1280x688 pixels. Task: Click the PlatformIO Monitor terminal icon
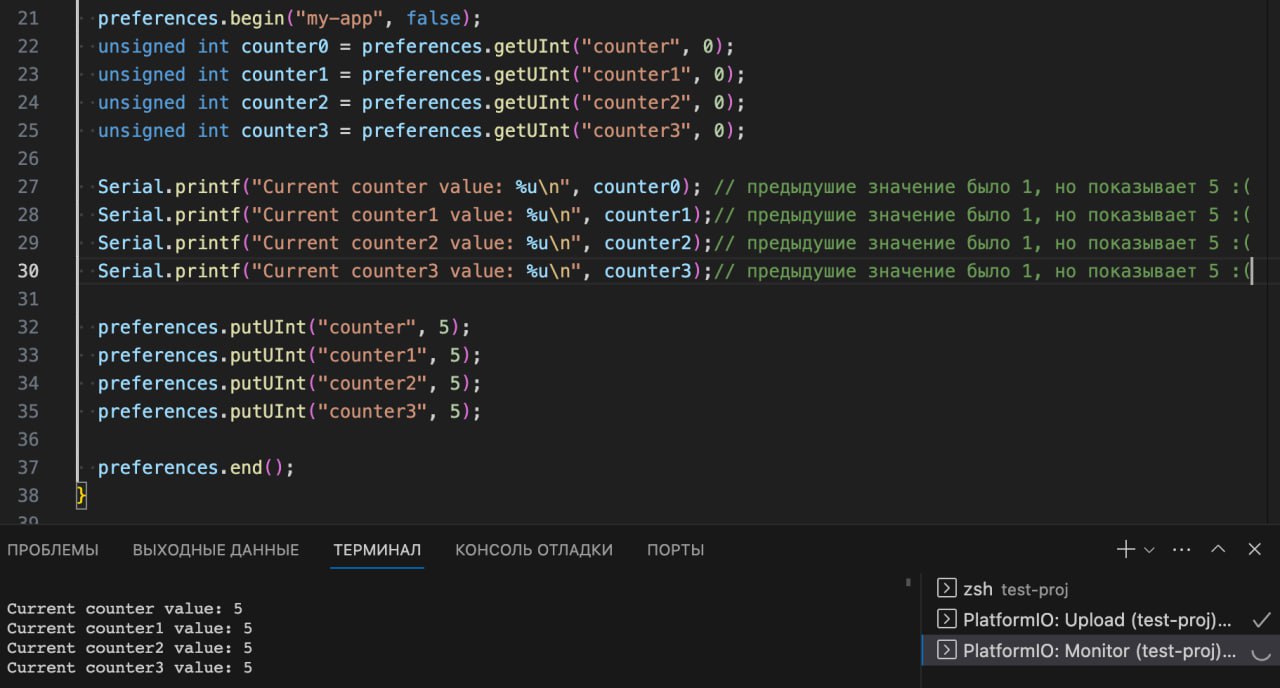pos(945,651)
